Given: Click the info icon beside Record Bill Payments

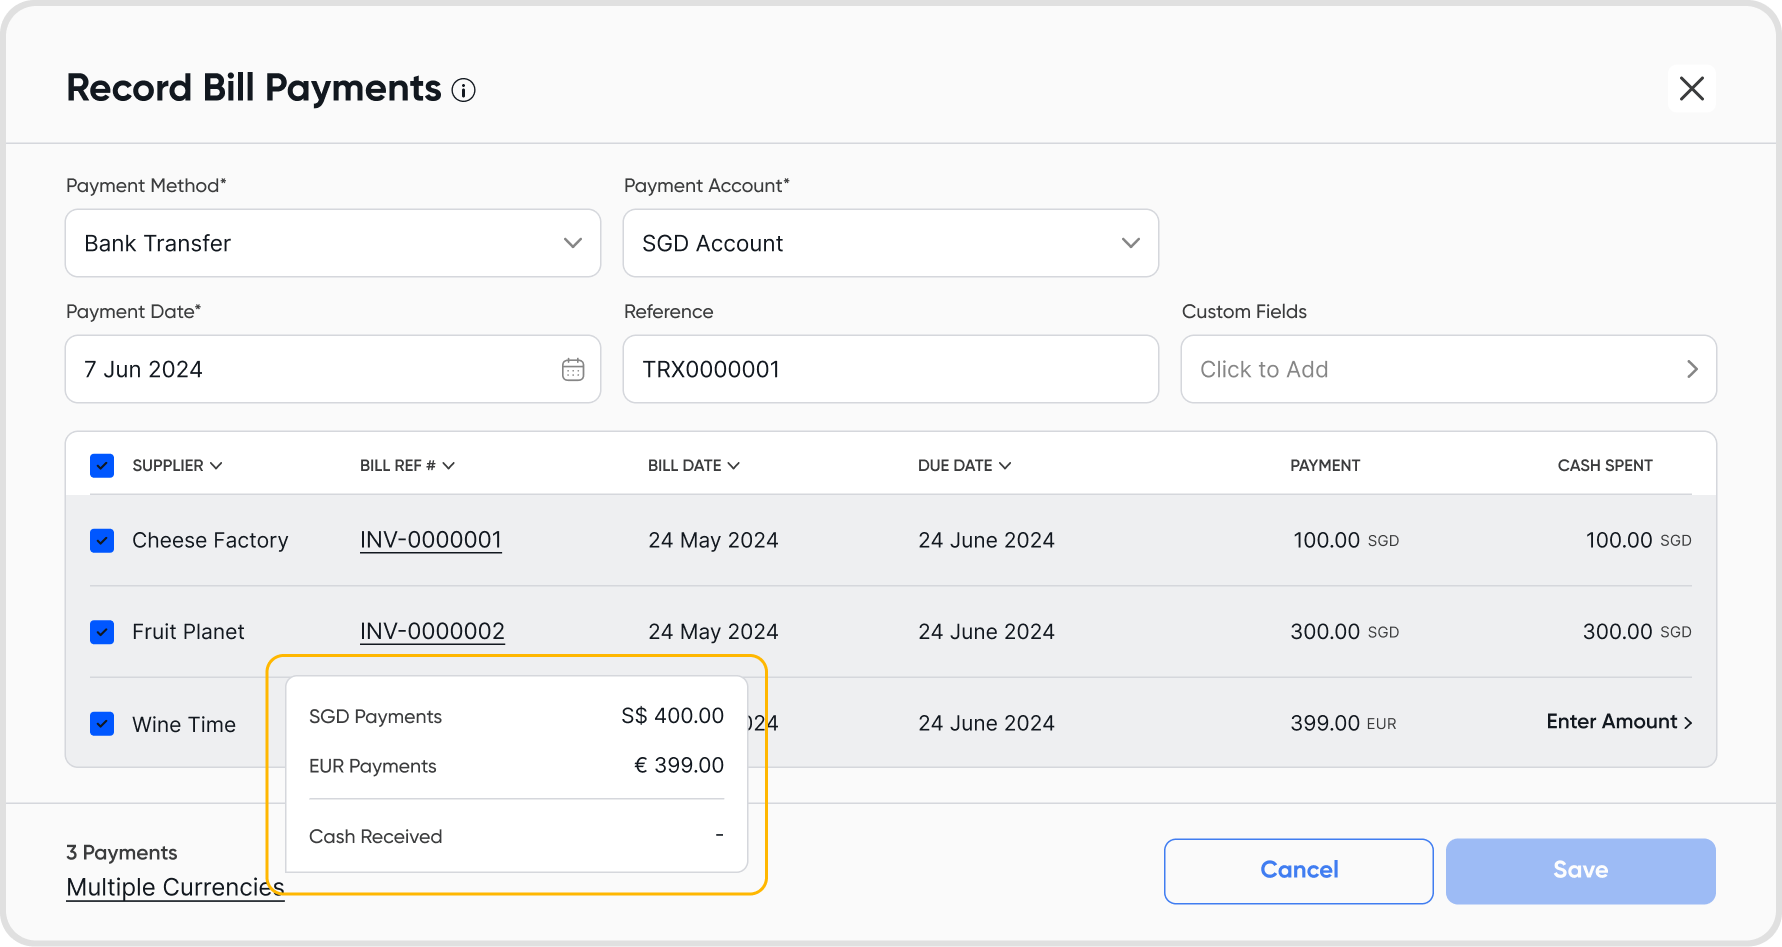Looking at the screenshot, I should 463,91.
